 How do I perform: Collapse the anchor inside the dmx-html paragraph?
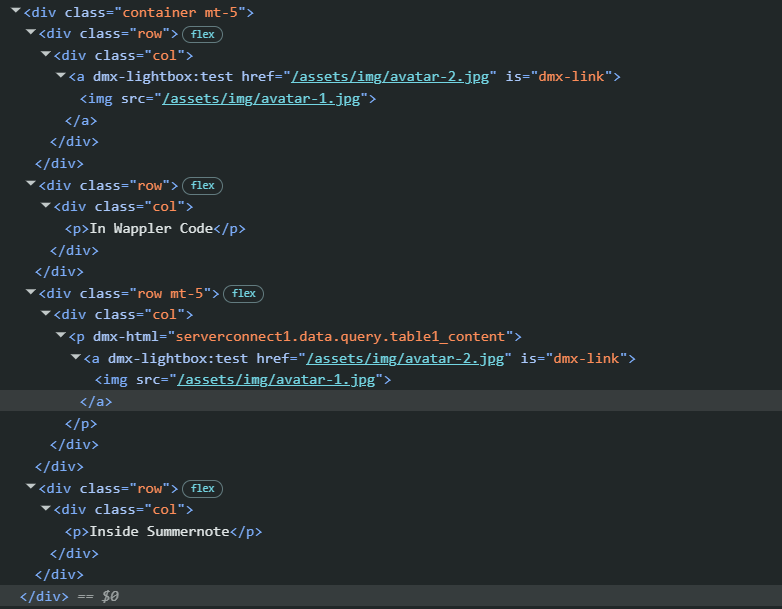click(76, 357)
